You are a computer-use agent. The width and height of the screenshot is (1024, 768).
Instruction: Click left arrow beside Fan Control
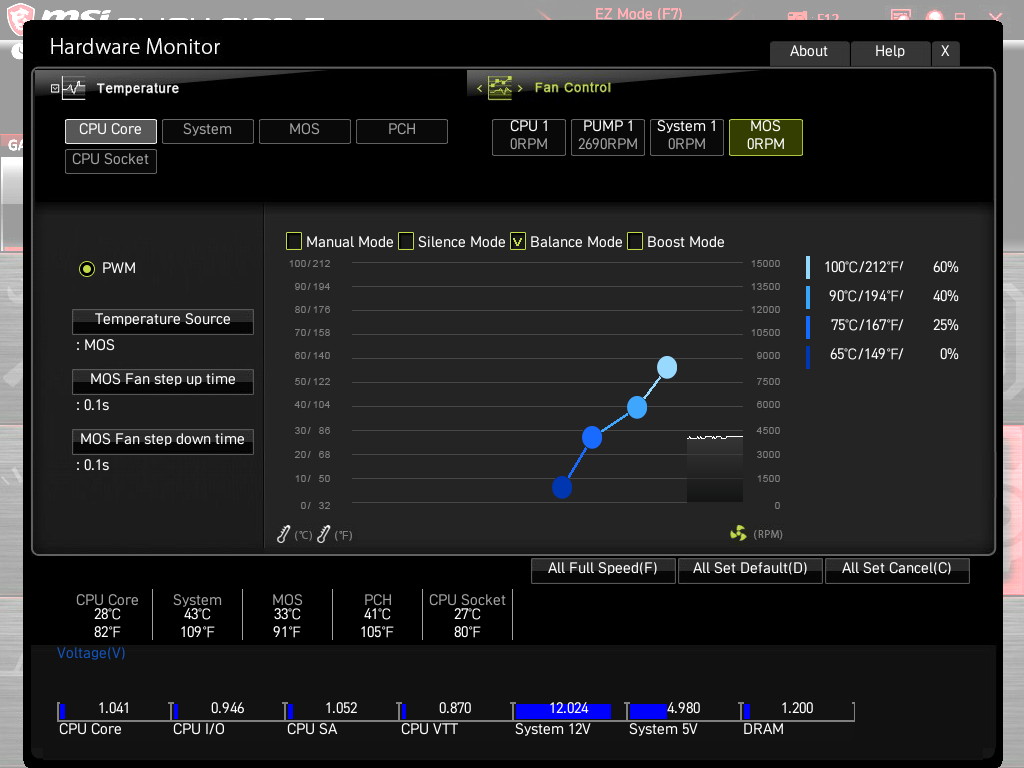[479, 88]
